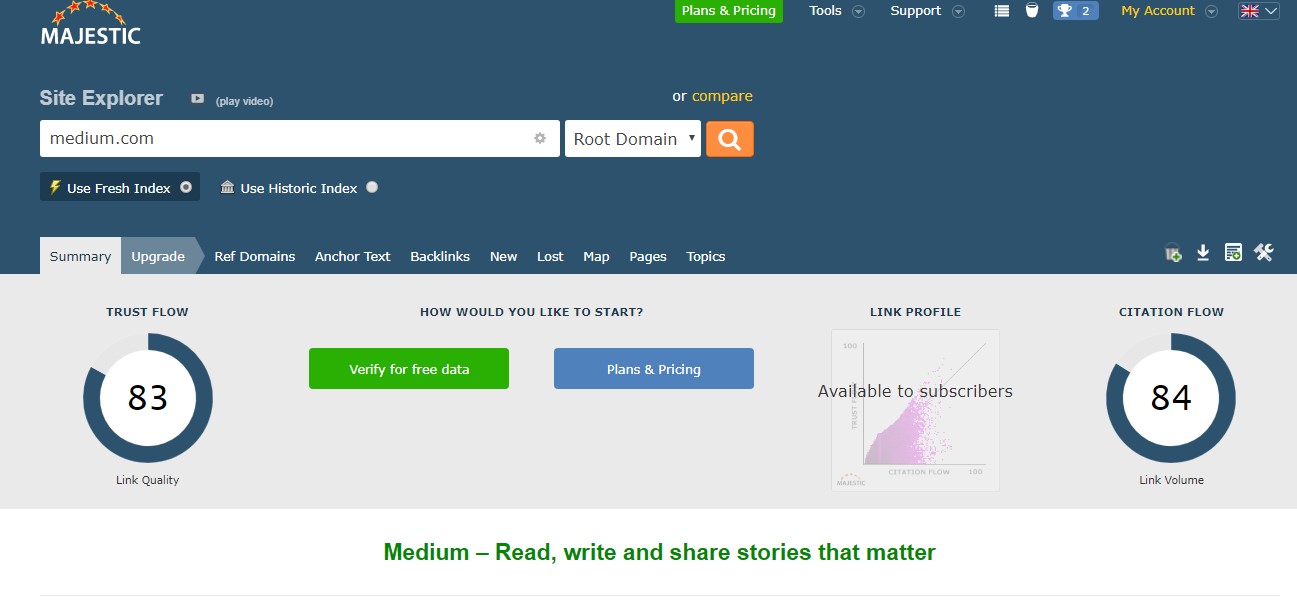Expand the My Account menu arrow
This screenshot has height=603, width=1297.
click(1211, 12)
